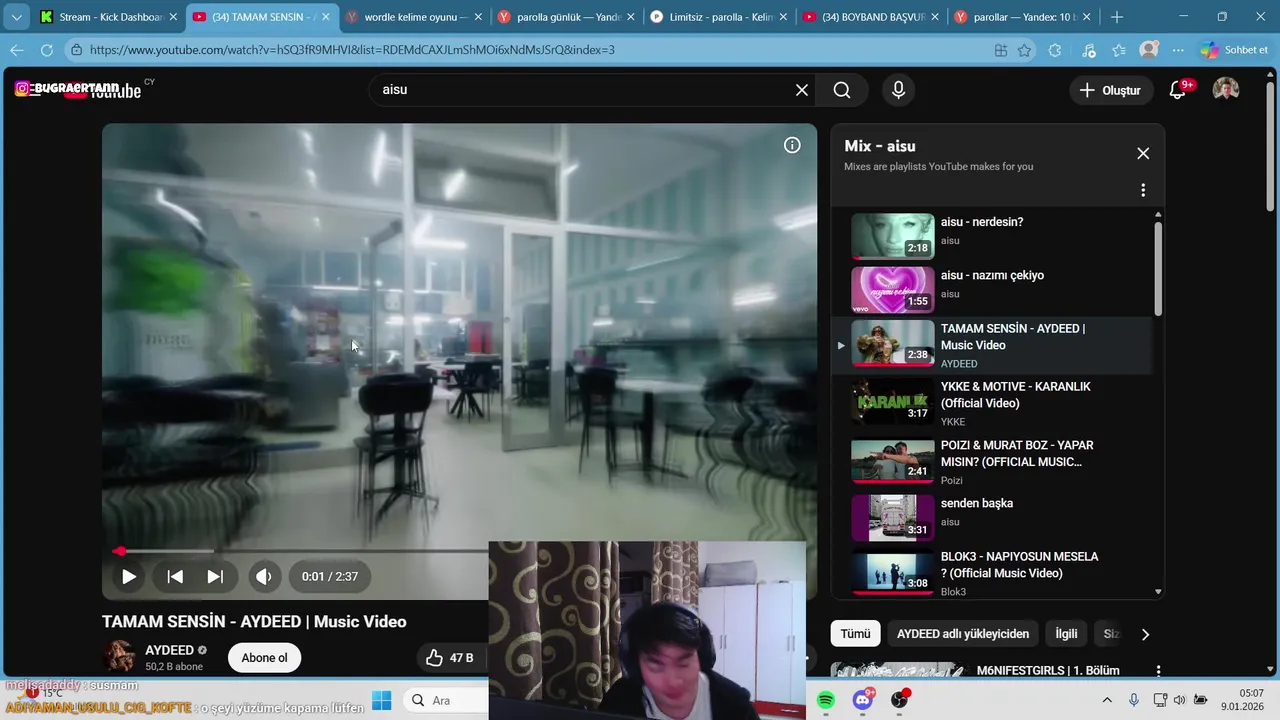The image size is (1280, 720).
Task: Skip to the previous video in player
Action: click(175, 576)
